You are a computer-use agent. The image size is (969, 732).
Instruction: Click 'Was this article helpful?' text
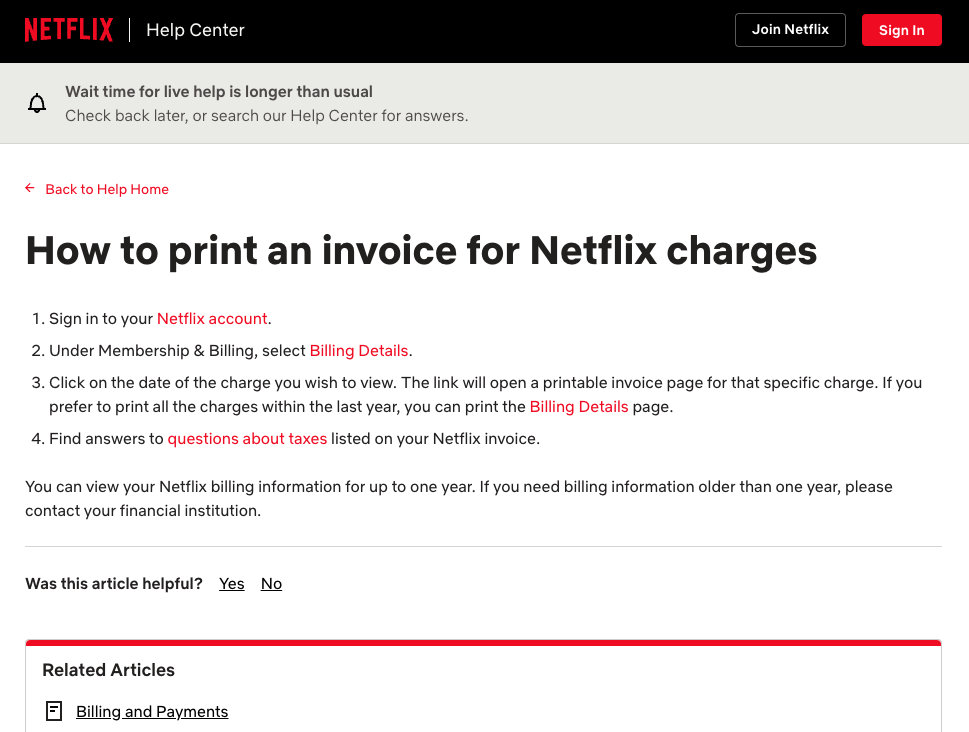pyautogui.click(x=114, y=584)
